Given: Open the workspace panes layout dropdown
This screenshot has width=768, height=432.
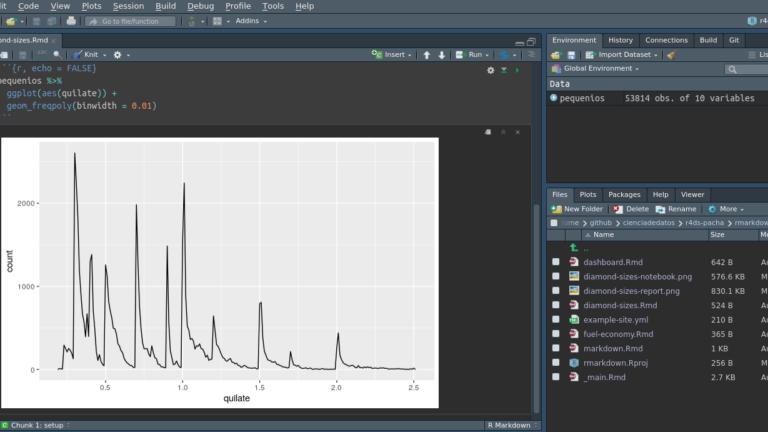Looking at the screenshot, I should (221, 21).
